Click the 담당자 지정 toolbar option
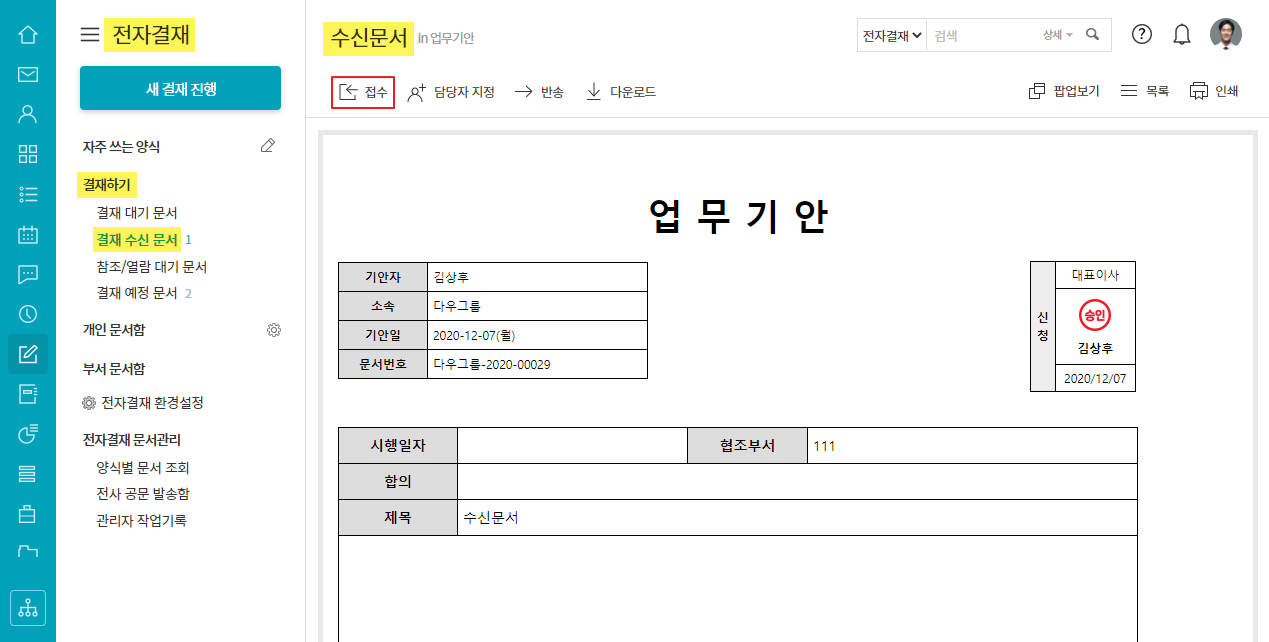Screen dimensions: 1269x642 [x=451, y=92]
